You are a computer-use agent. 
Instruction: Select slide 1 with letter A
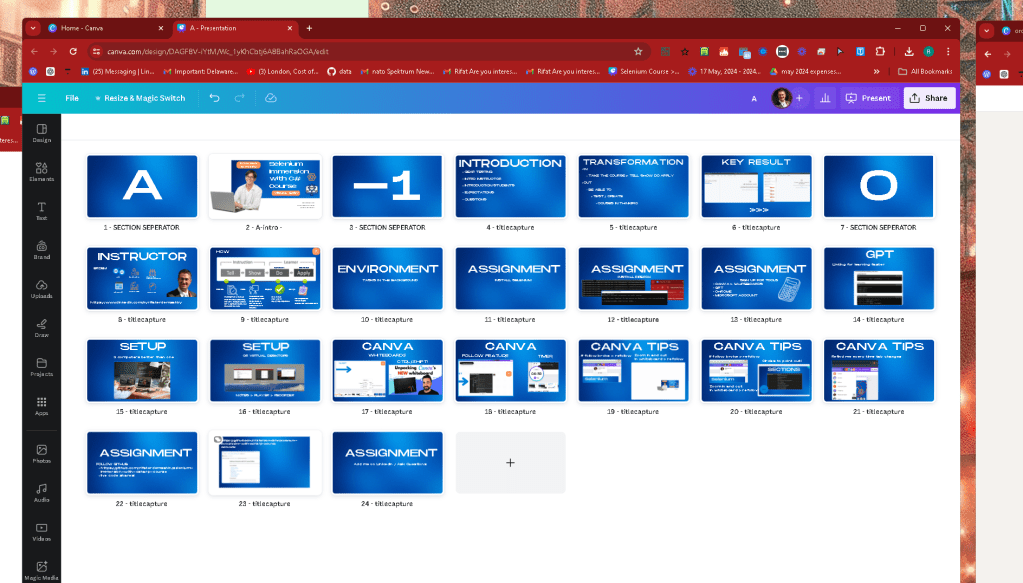coord(142,186)
